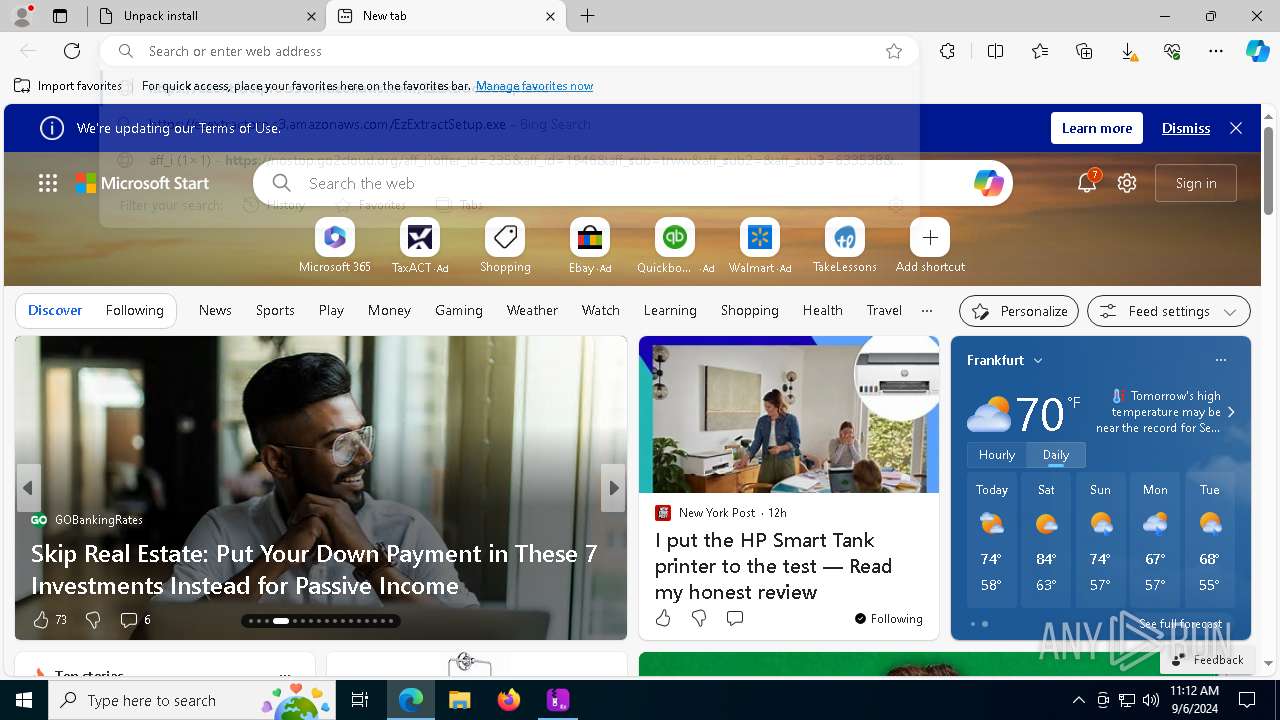The width and height of the screenshot is (1280, 720).
Task: Open page settings gear icon
Action: tap(1127, 183)
